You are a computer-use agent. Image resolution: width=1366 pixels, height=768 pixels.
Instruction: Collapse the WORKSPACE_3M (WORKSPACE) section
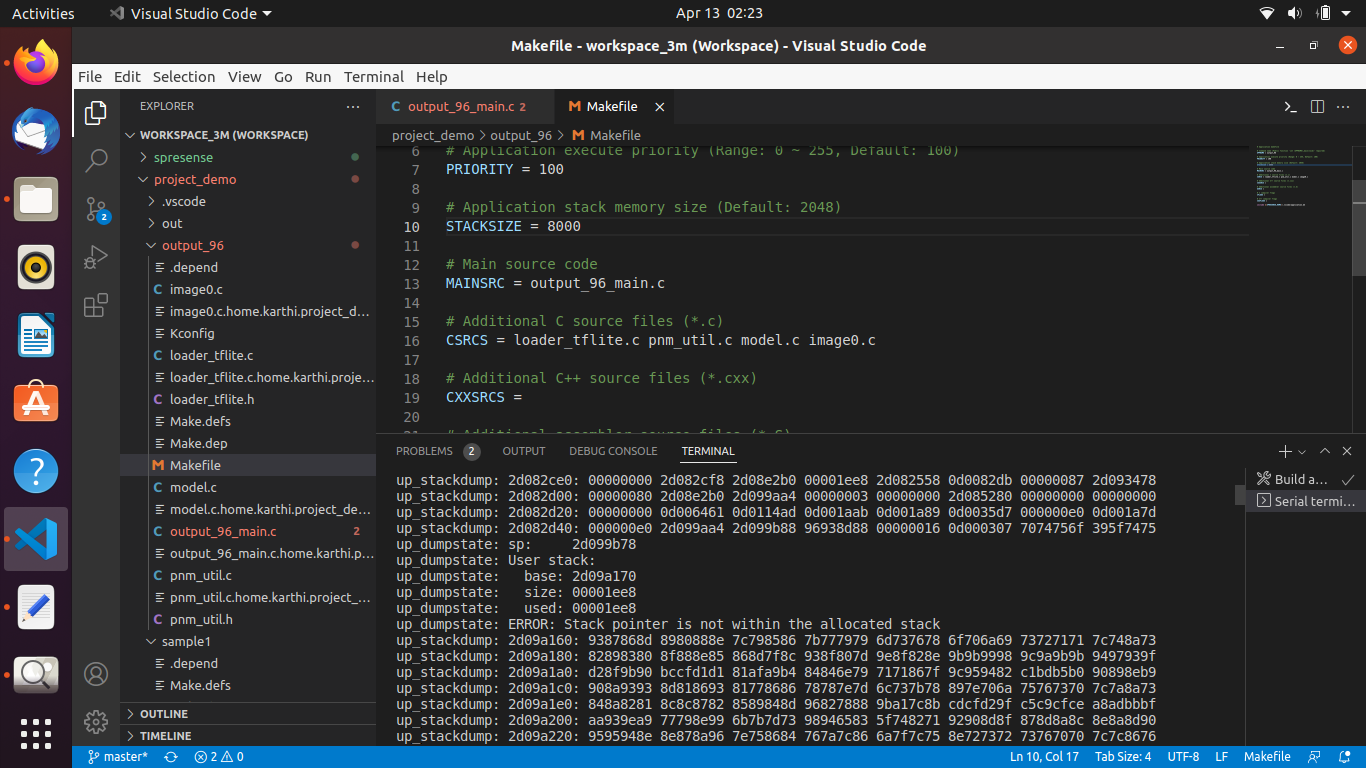tap(223, 135)
